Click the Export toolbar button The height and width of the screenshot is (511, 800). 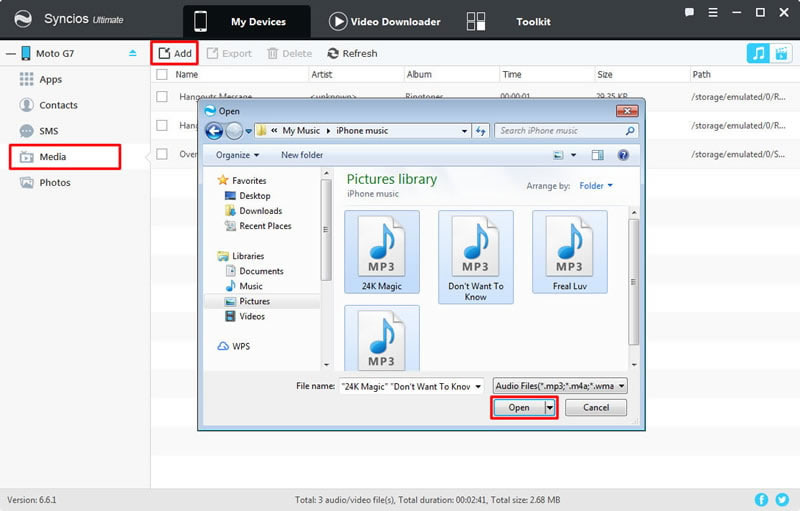pos(229,53)
